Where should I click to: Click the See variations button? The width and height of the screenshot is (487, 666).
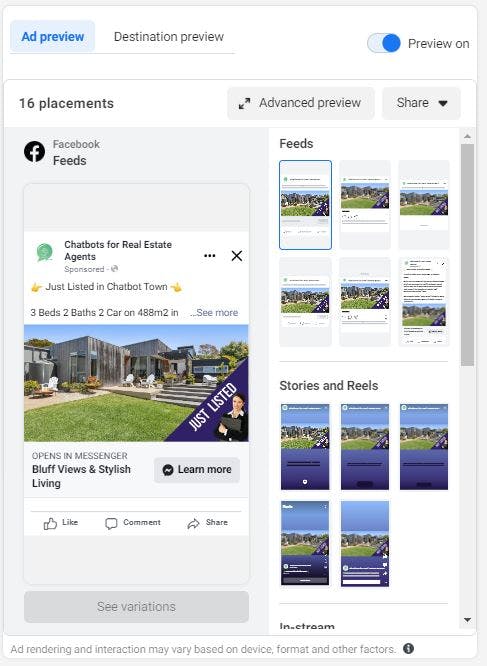[x=136, y=607]
